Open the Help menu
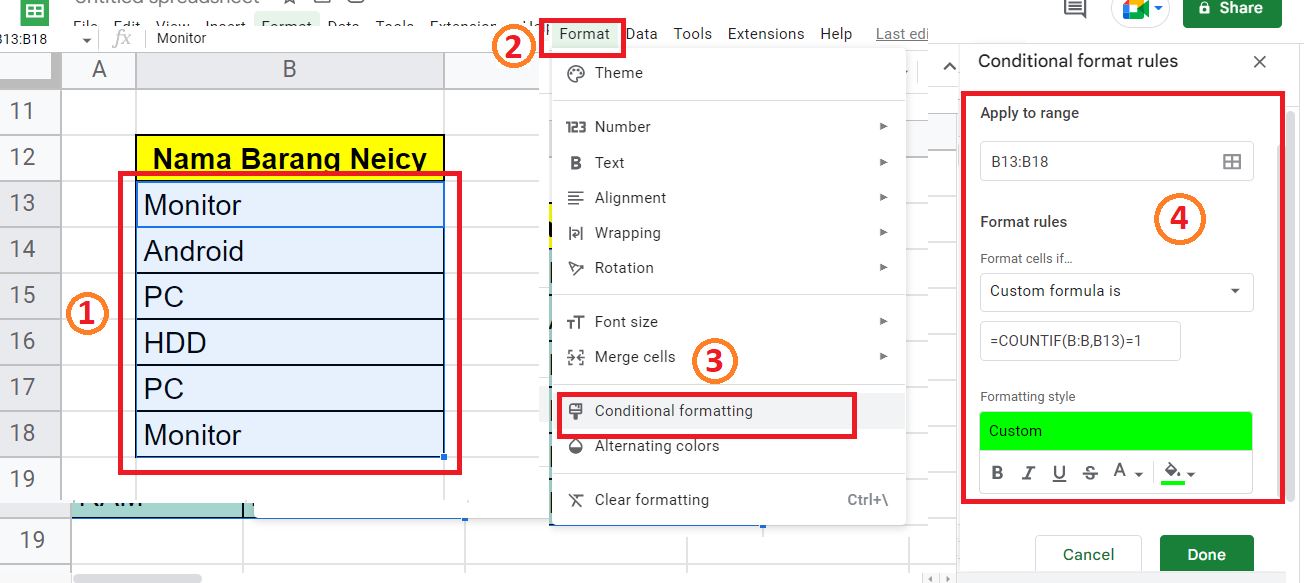Image resolution: width=1304 pixels, height=583 pixels. [836, 34]
